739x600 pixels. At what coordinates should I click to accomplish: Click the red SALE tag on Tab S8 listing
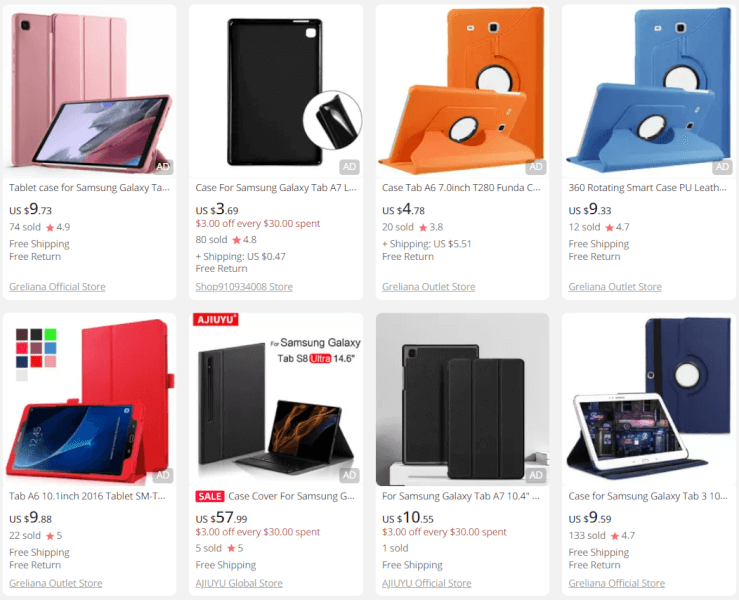(210, 496)
